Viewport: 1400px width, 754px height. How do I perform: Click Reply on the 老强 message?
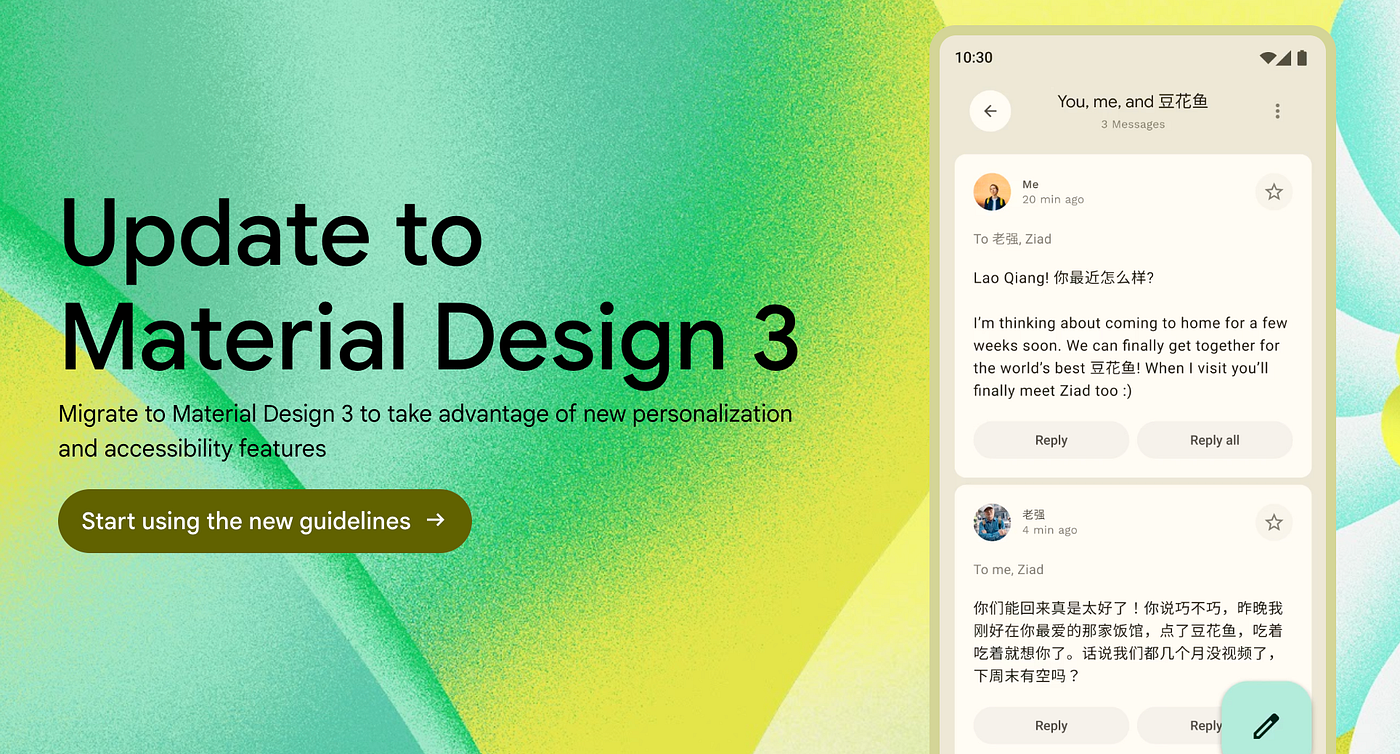pyautogui.click(x=1051, y=726)
